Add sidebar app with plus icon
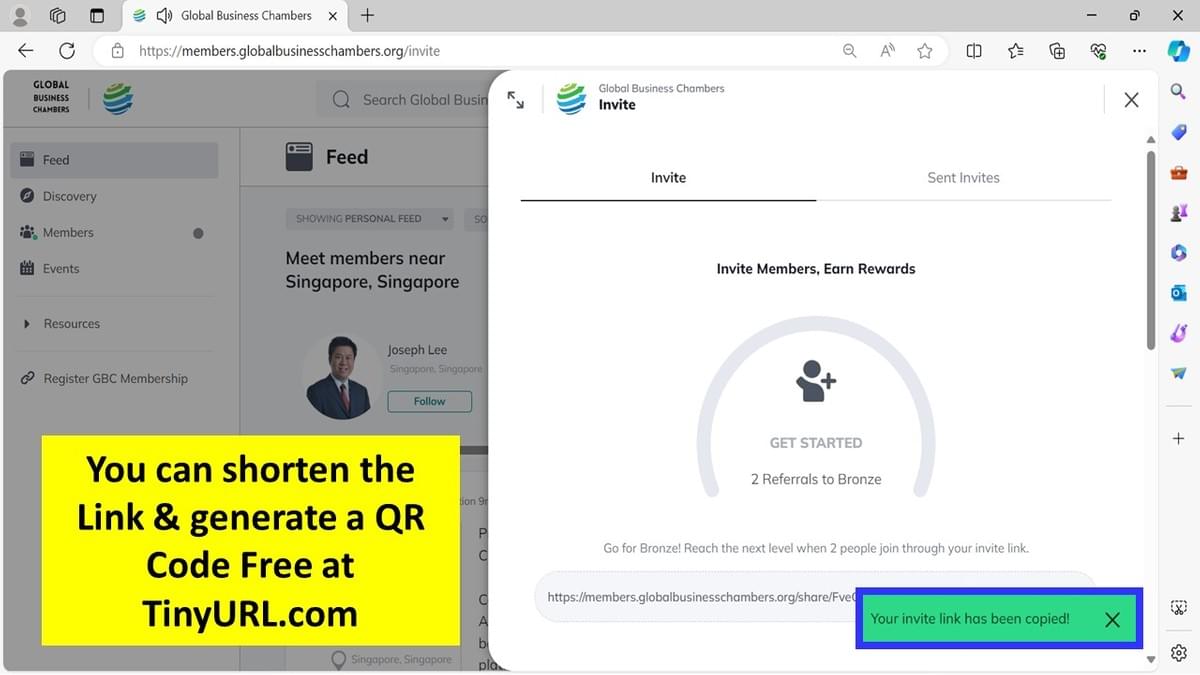This screenshot has height=675, width=1200. tap(1178, 438)
